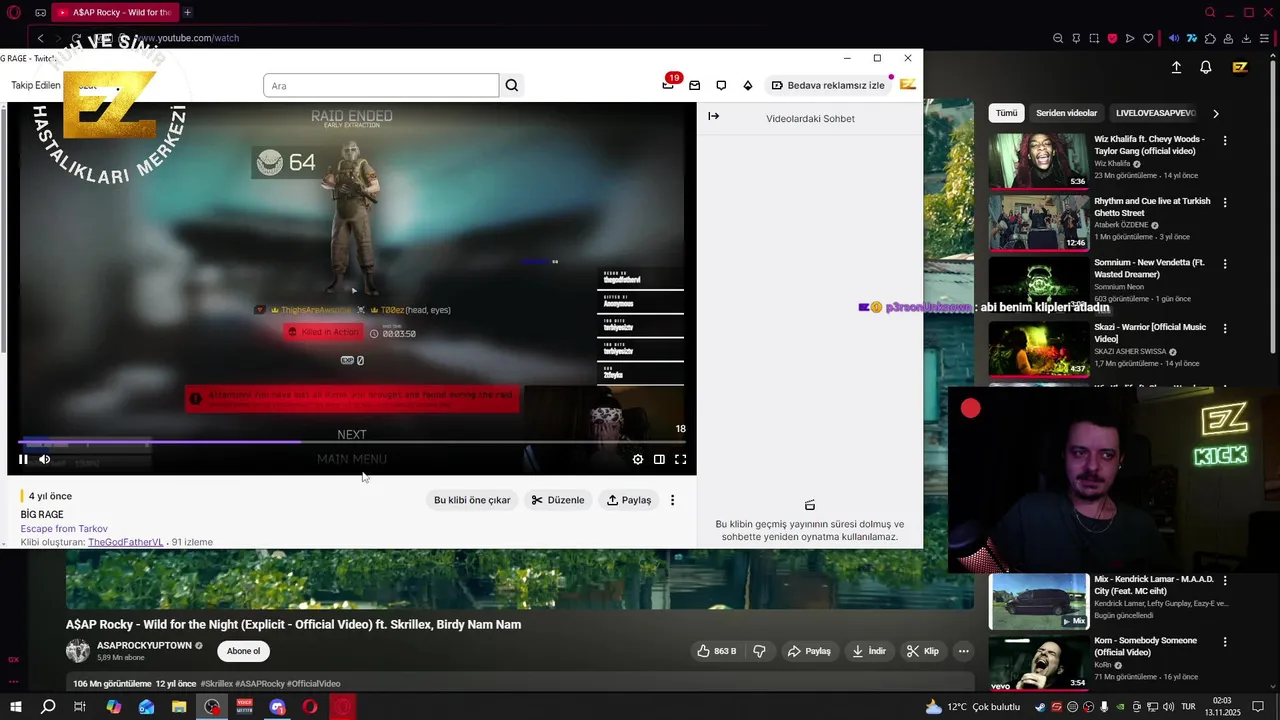Open Opera bookmarks heart icon

(x=1148, y=38)
